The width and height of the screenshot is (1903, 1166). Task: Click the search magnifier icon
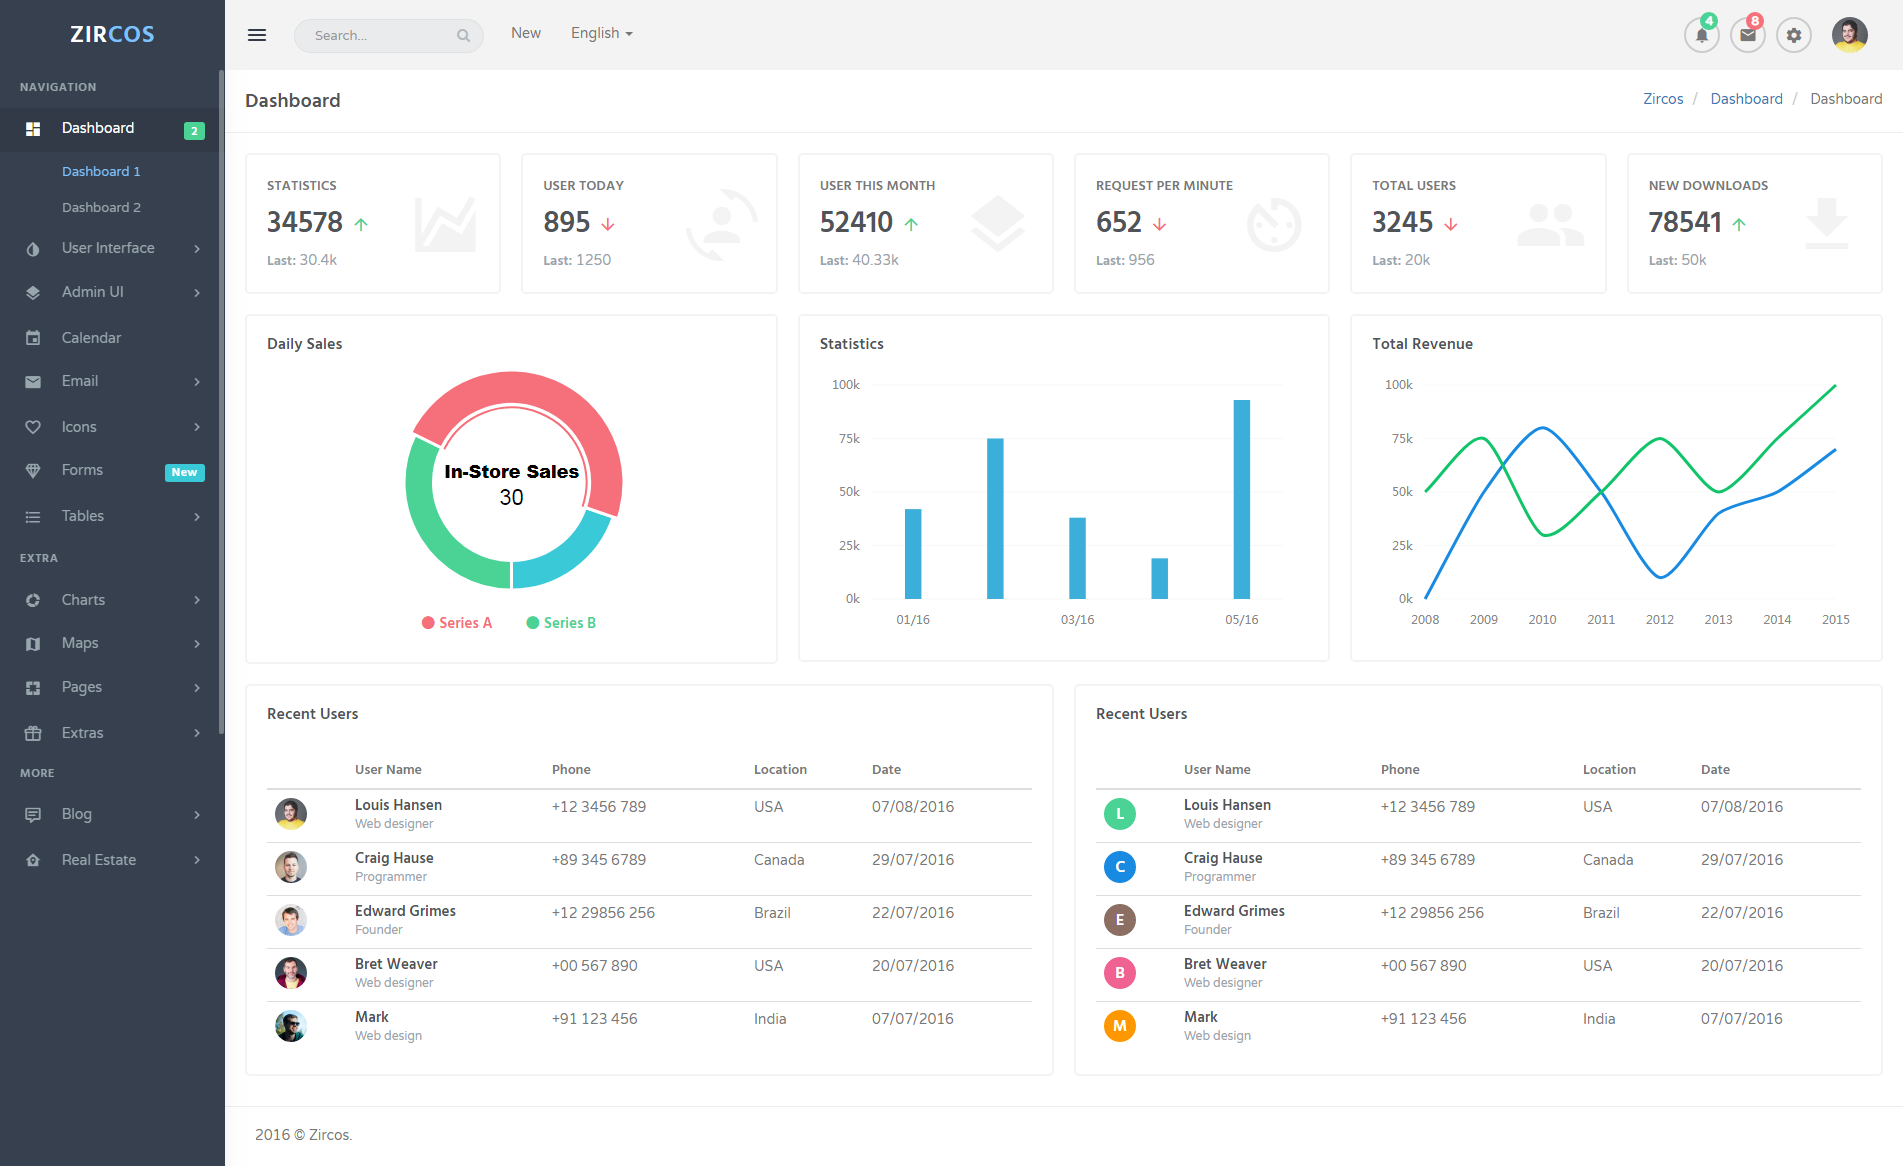463,36
